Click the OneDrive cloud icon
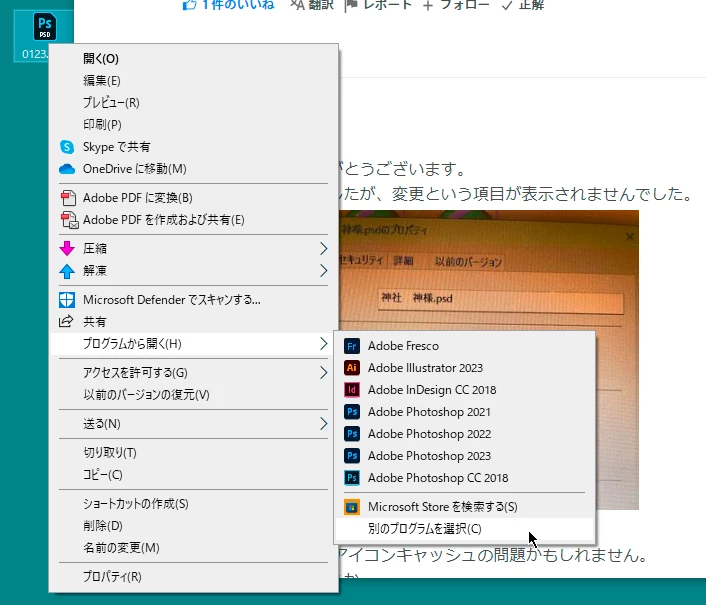Viewport: 706px width, 605px height. 67,169
